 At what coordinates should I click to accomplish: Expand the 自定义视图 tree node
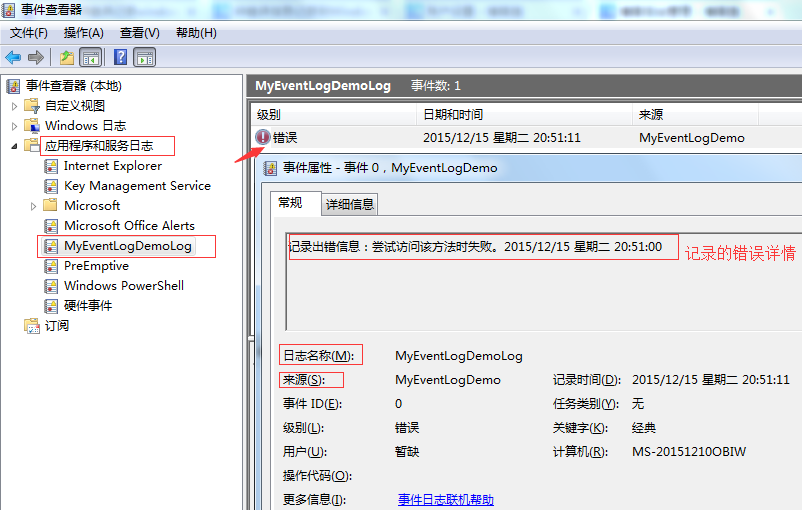(14, 106)
